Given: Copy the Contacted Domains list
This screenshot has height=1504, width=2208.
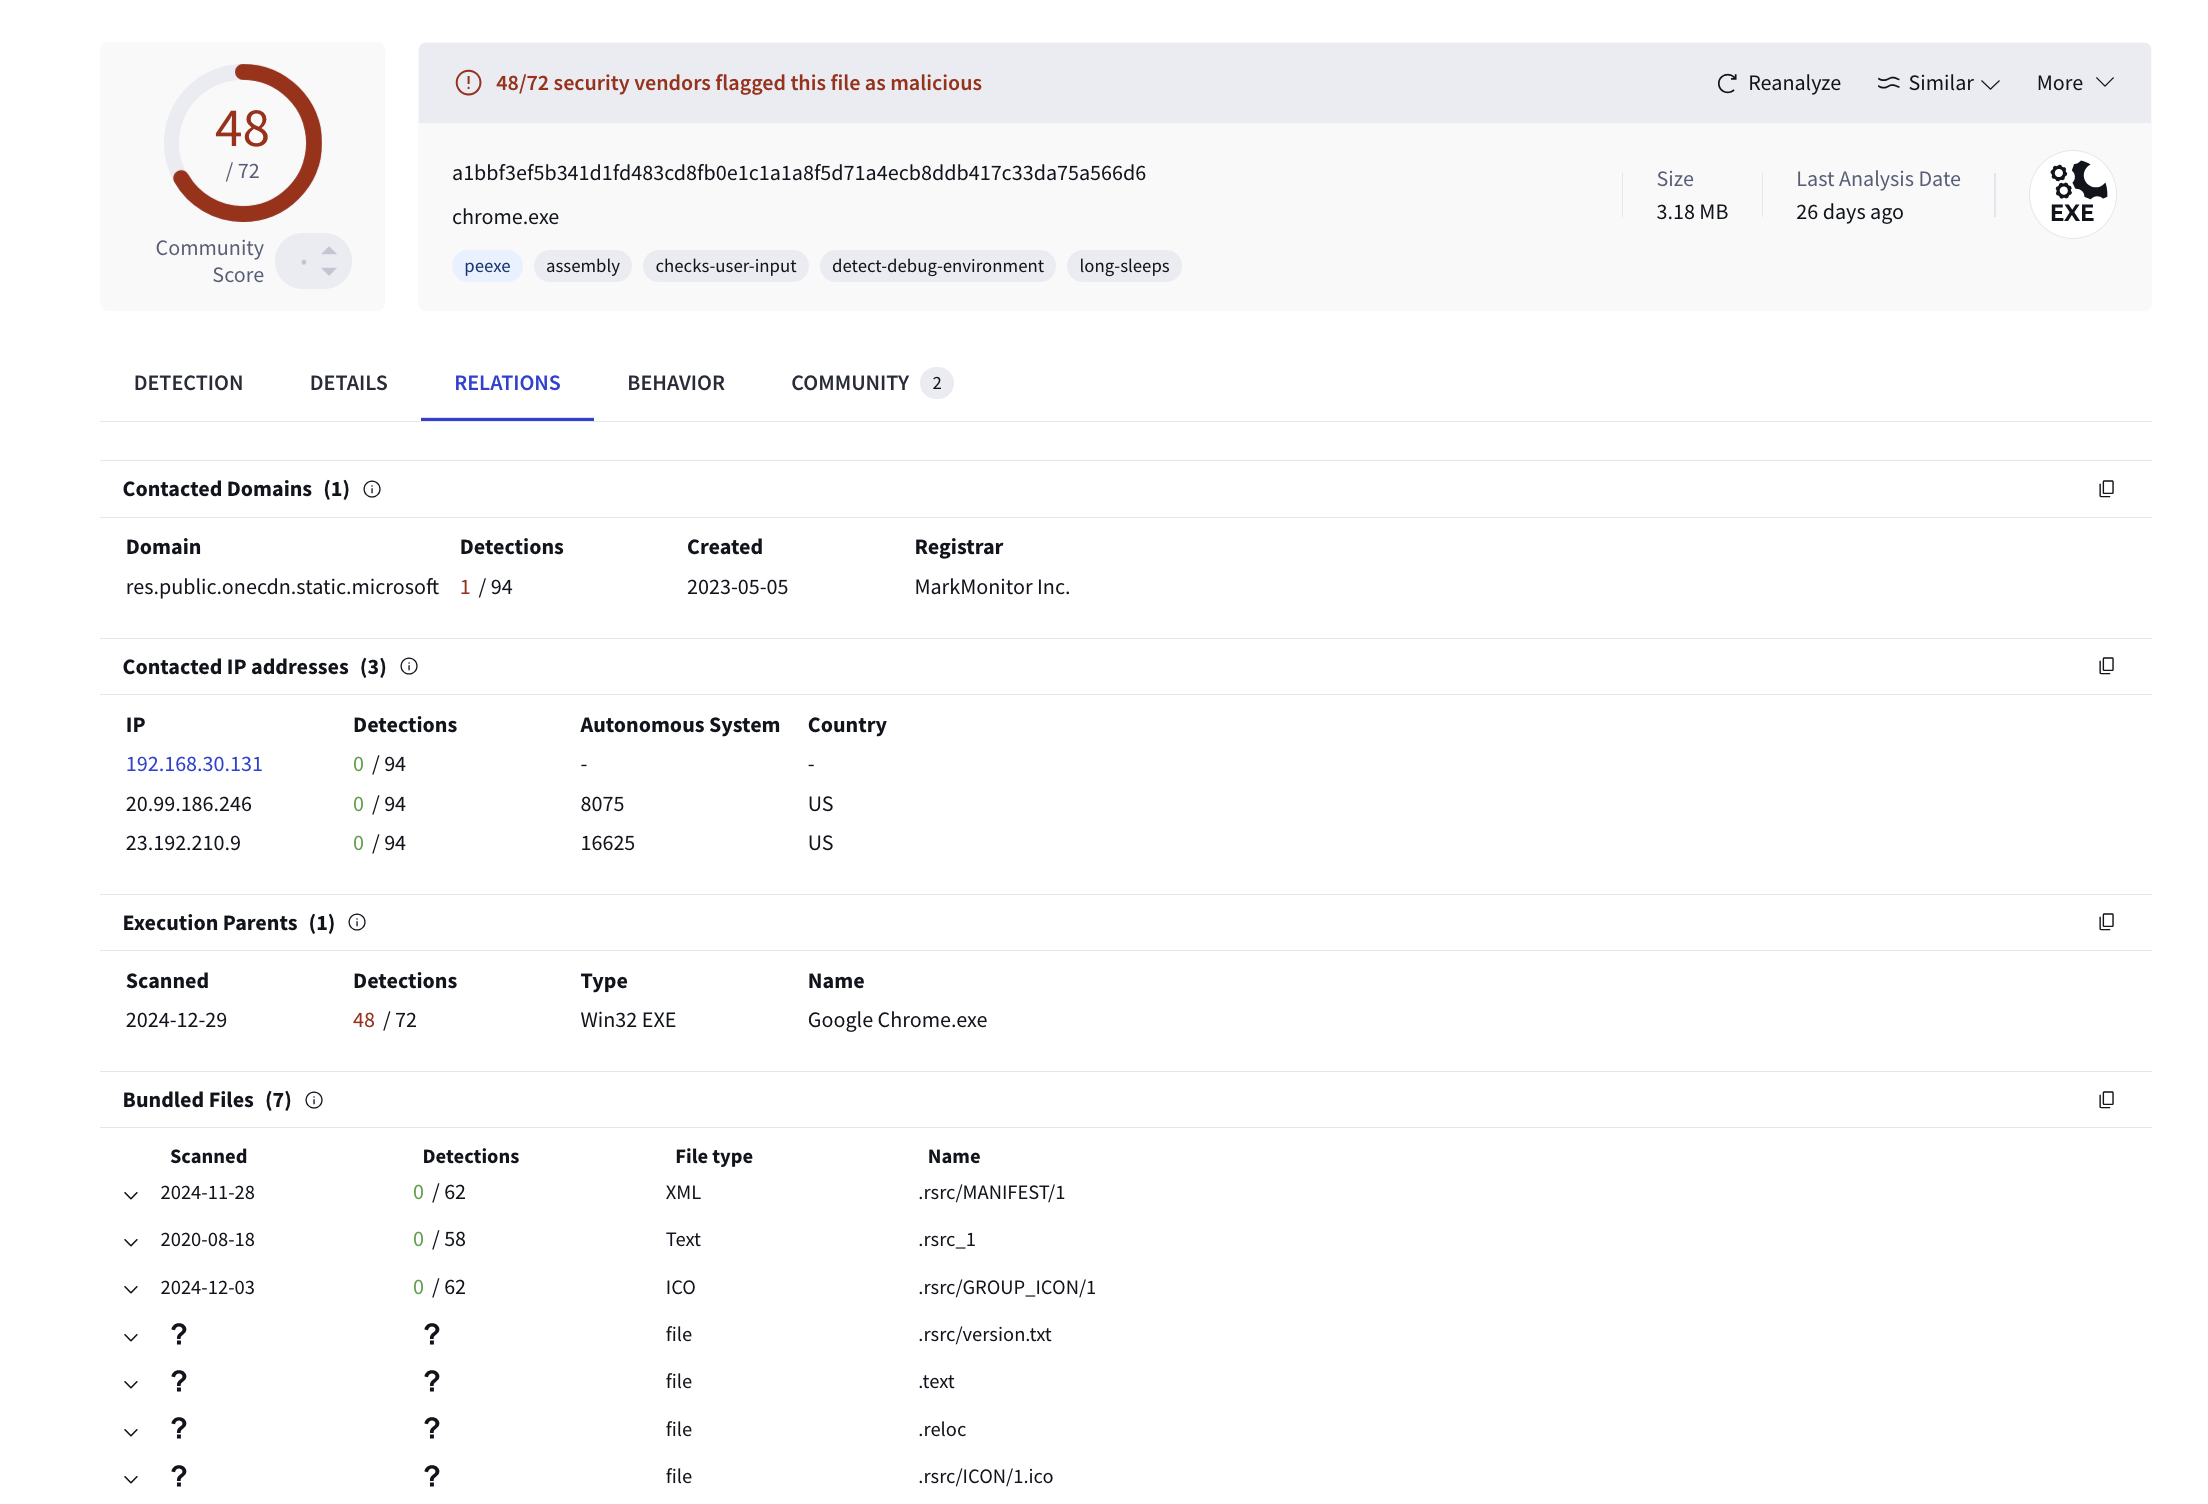Looking at the screenshot, I should (2106, 489).
